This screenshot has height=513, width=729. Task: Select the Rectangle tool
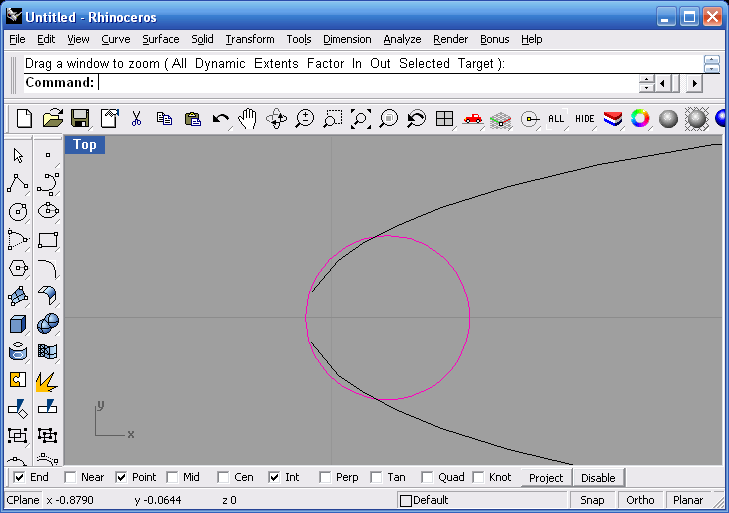point(48,240)
